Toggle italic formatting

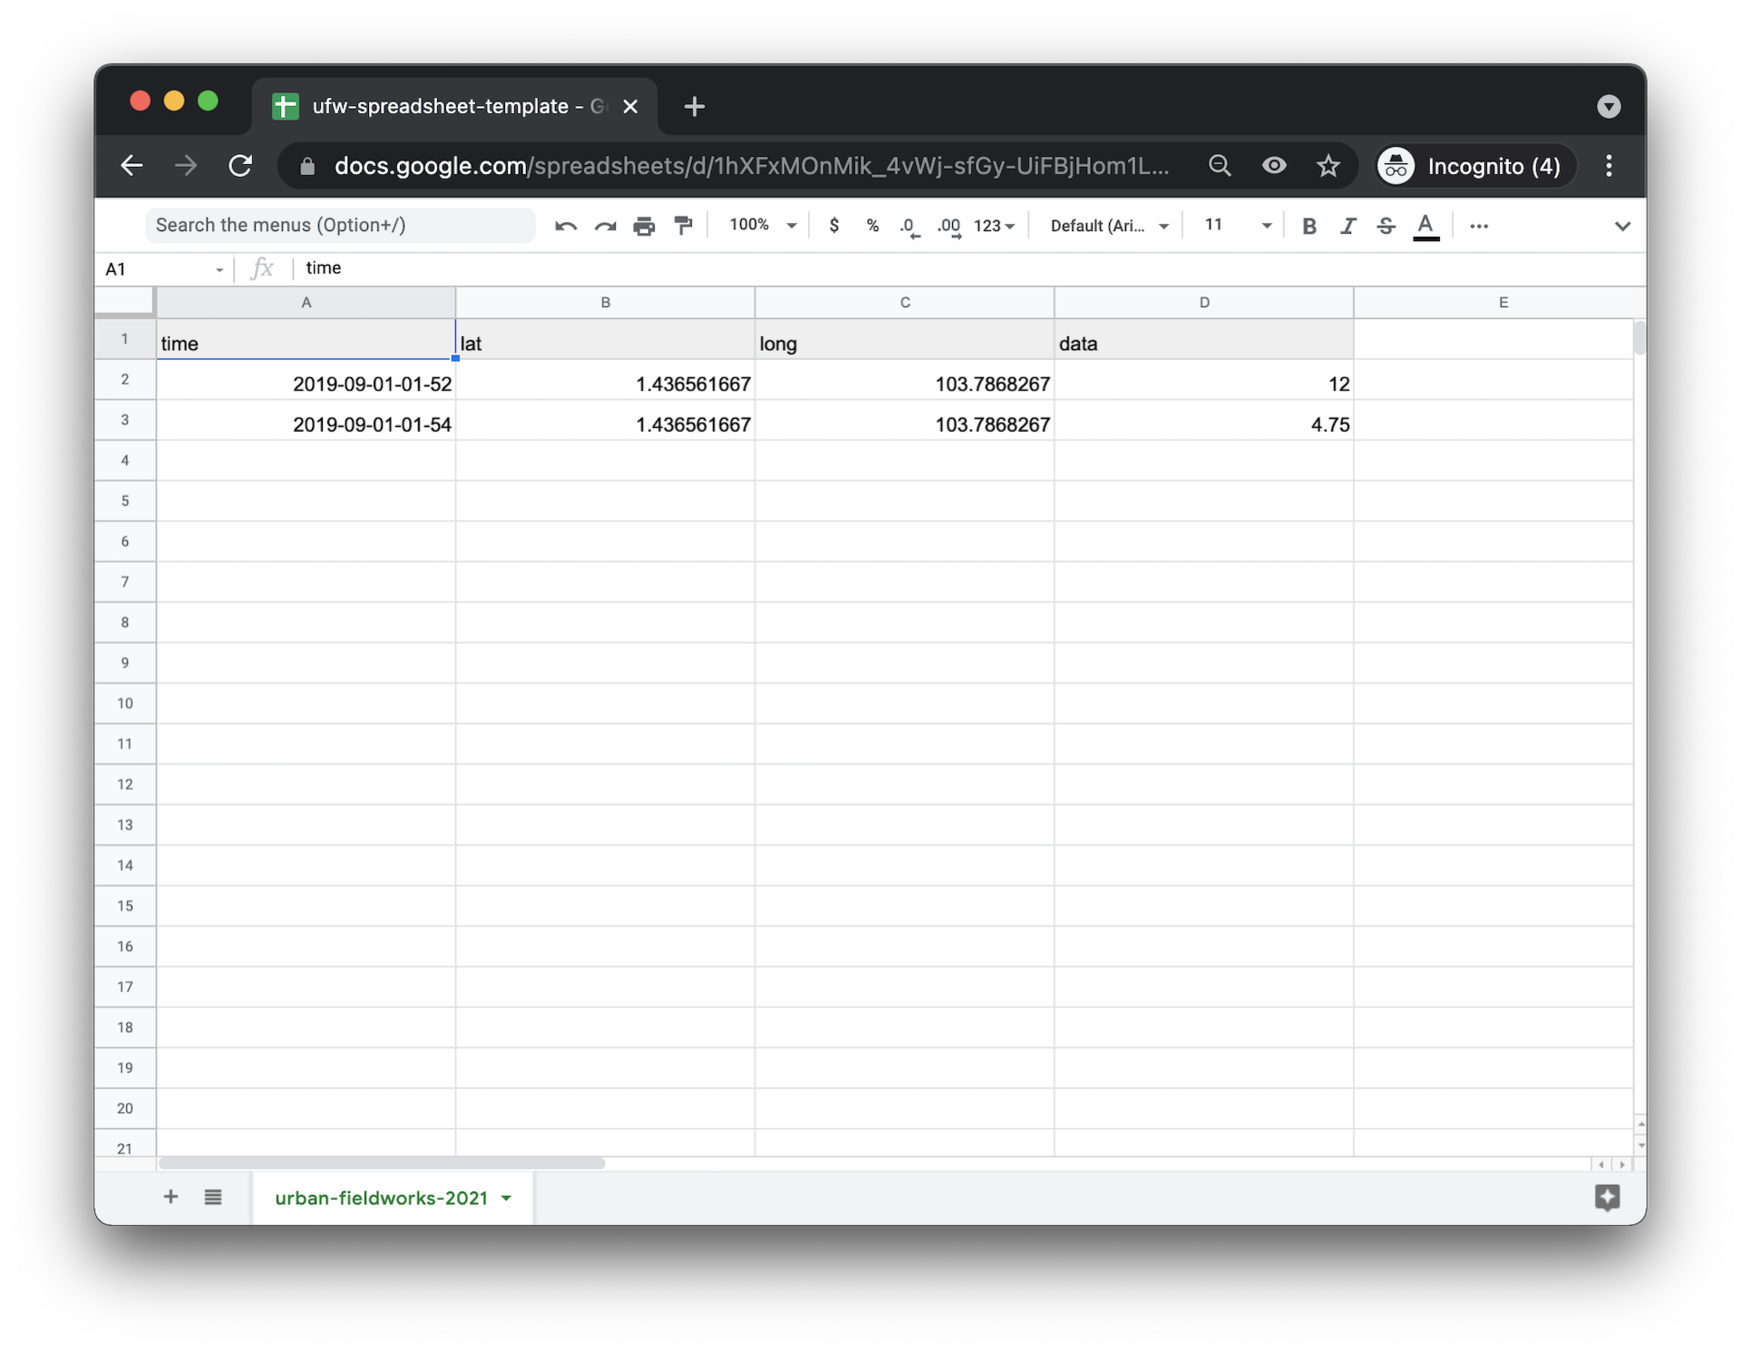click(1348, 226)
